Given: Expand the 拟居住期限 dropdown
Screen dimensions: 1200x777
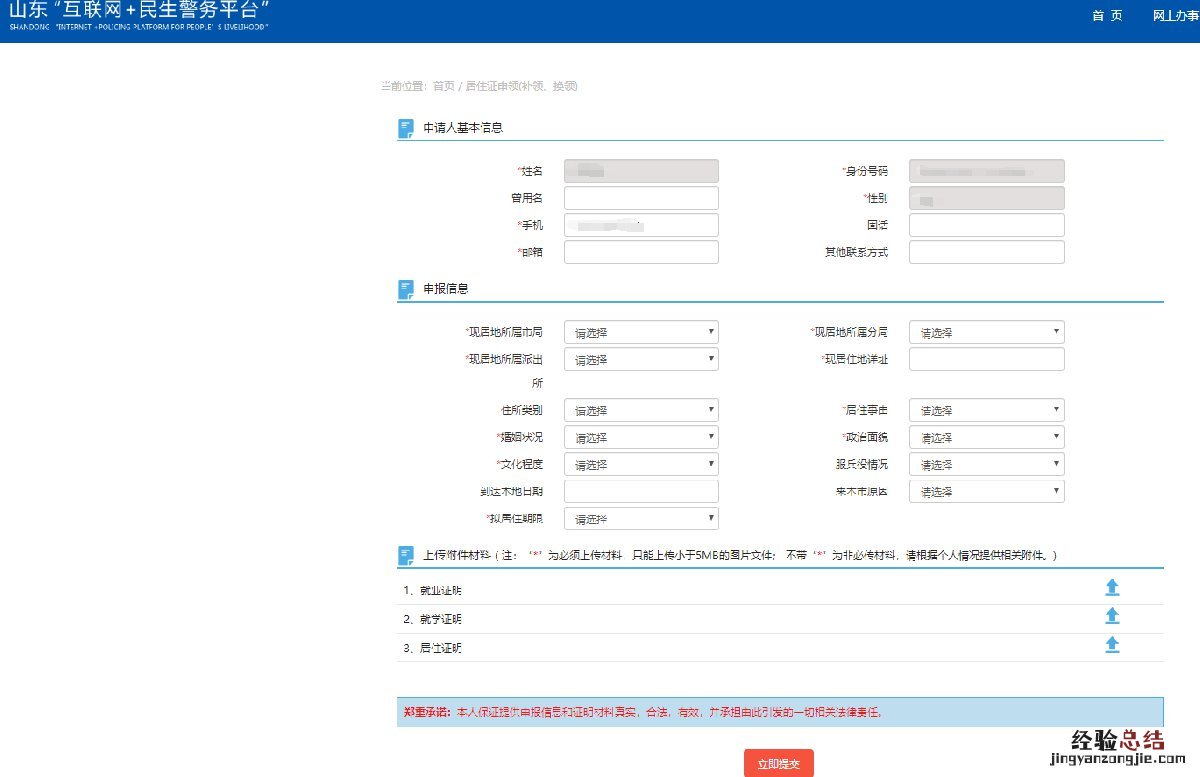Looking at the screenshot, I should (641, 518).
